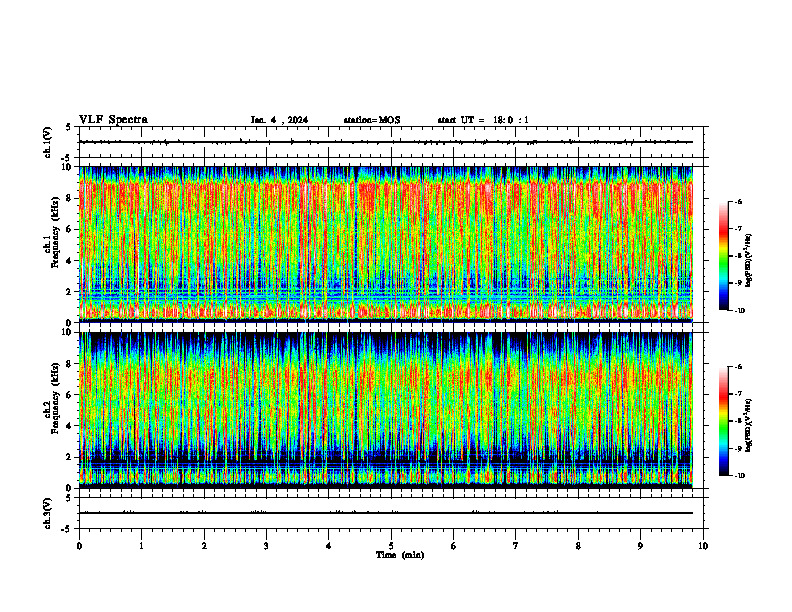
Task: Click time axis tick label "7"
Action: tap(516, 546)
